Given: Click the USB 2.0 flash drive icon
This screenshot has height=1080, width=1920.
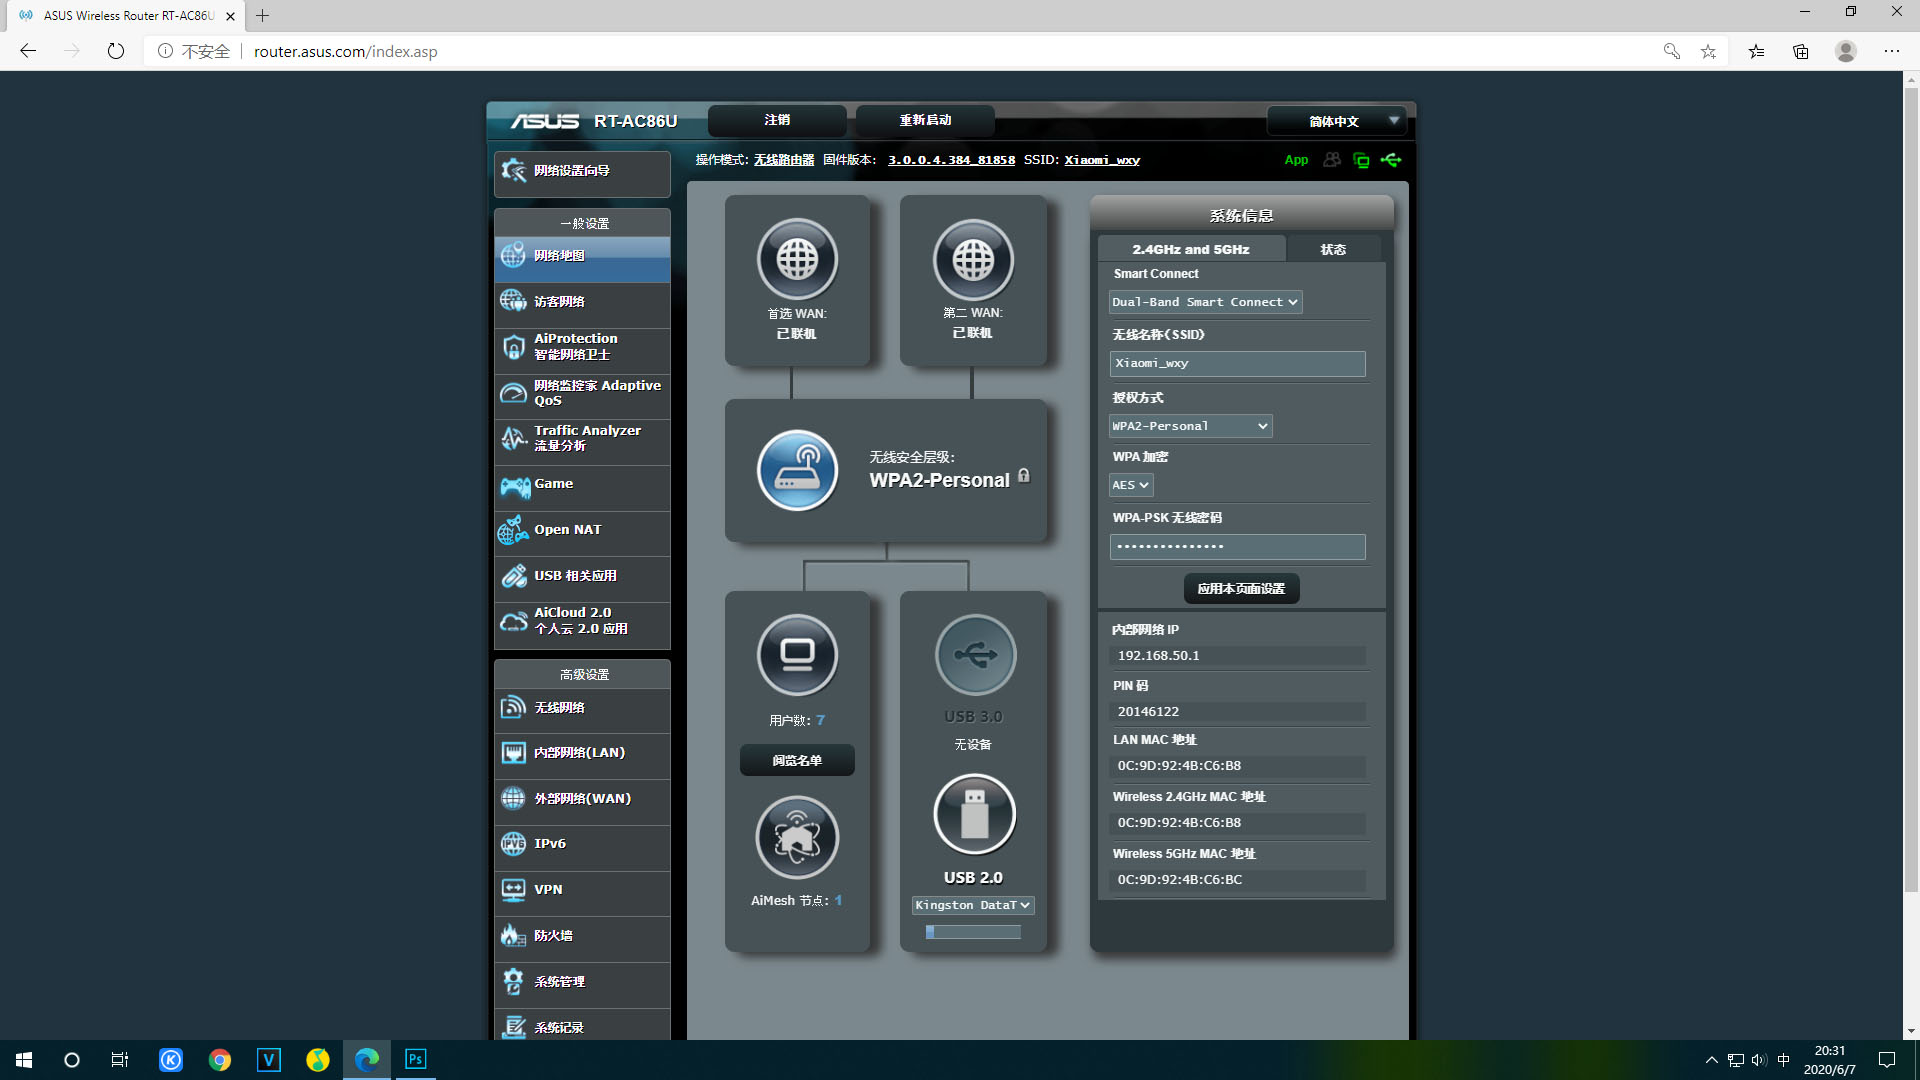Looking at the screenshot, I should [974, 814].
